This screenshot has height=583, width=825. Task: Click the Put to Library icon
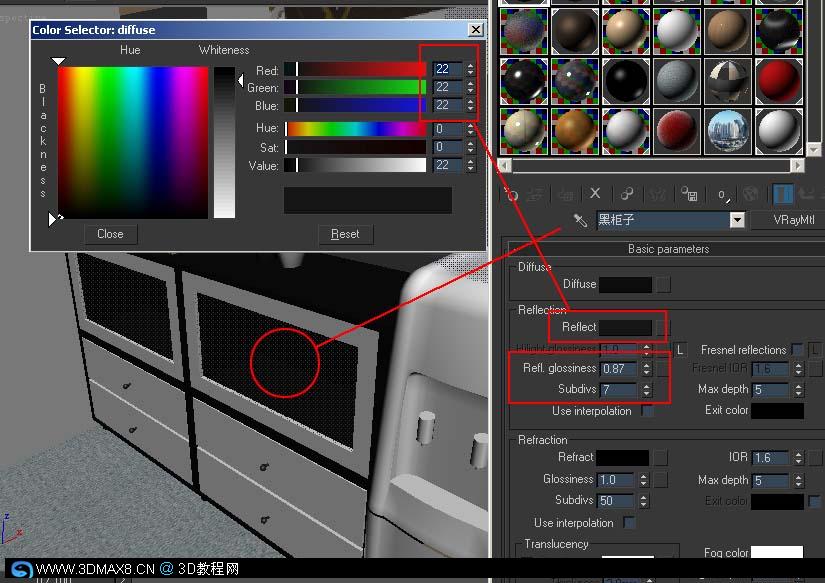tap(689, 195)
